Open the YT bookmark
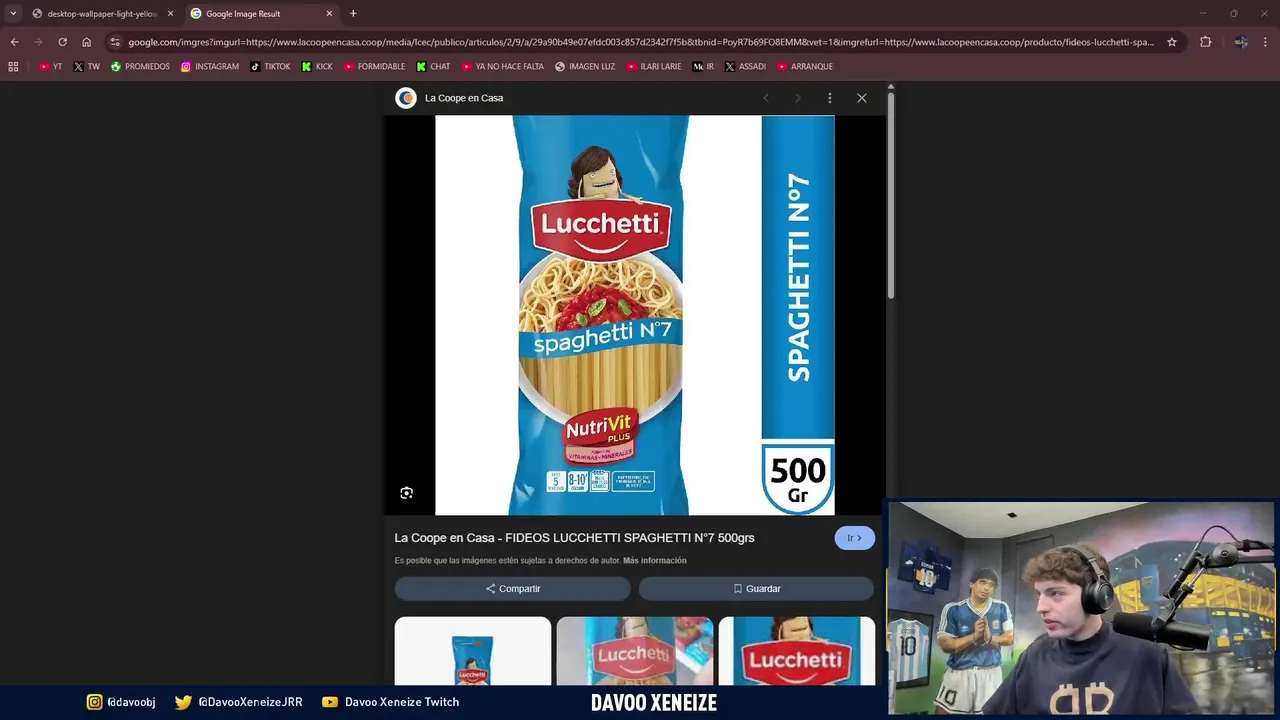Image resolution: width=1280 pixels, height=720 pixels. (50, 66)
